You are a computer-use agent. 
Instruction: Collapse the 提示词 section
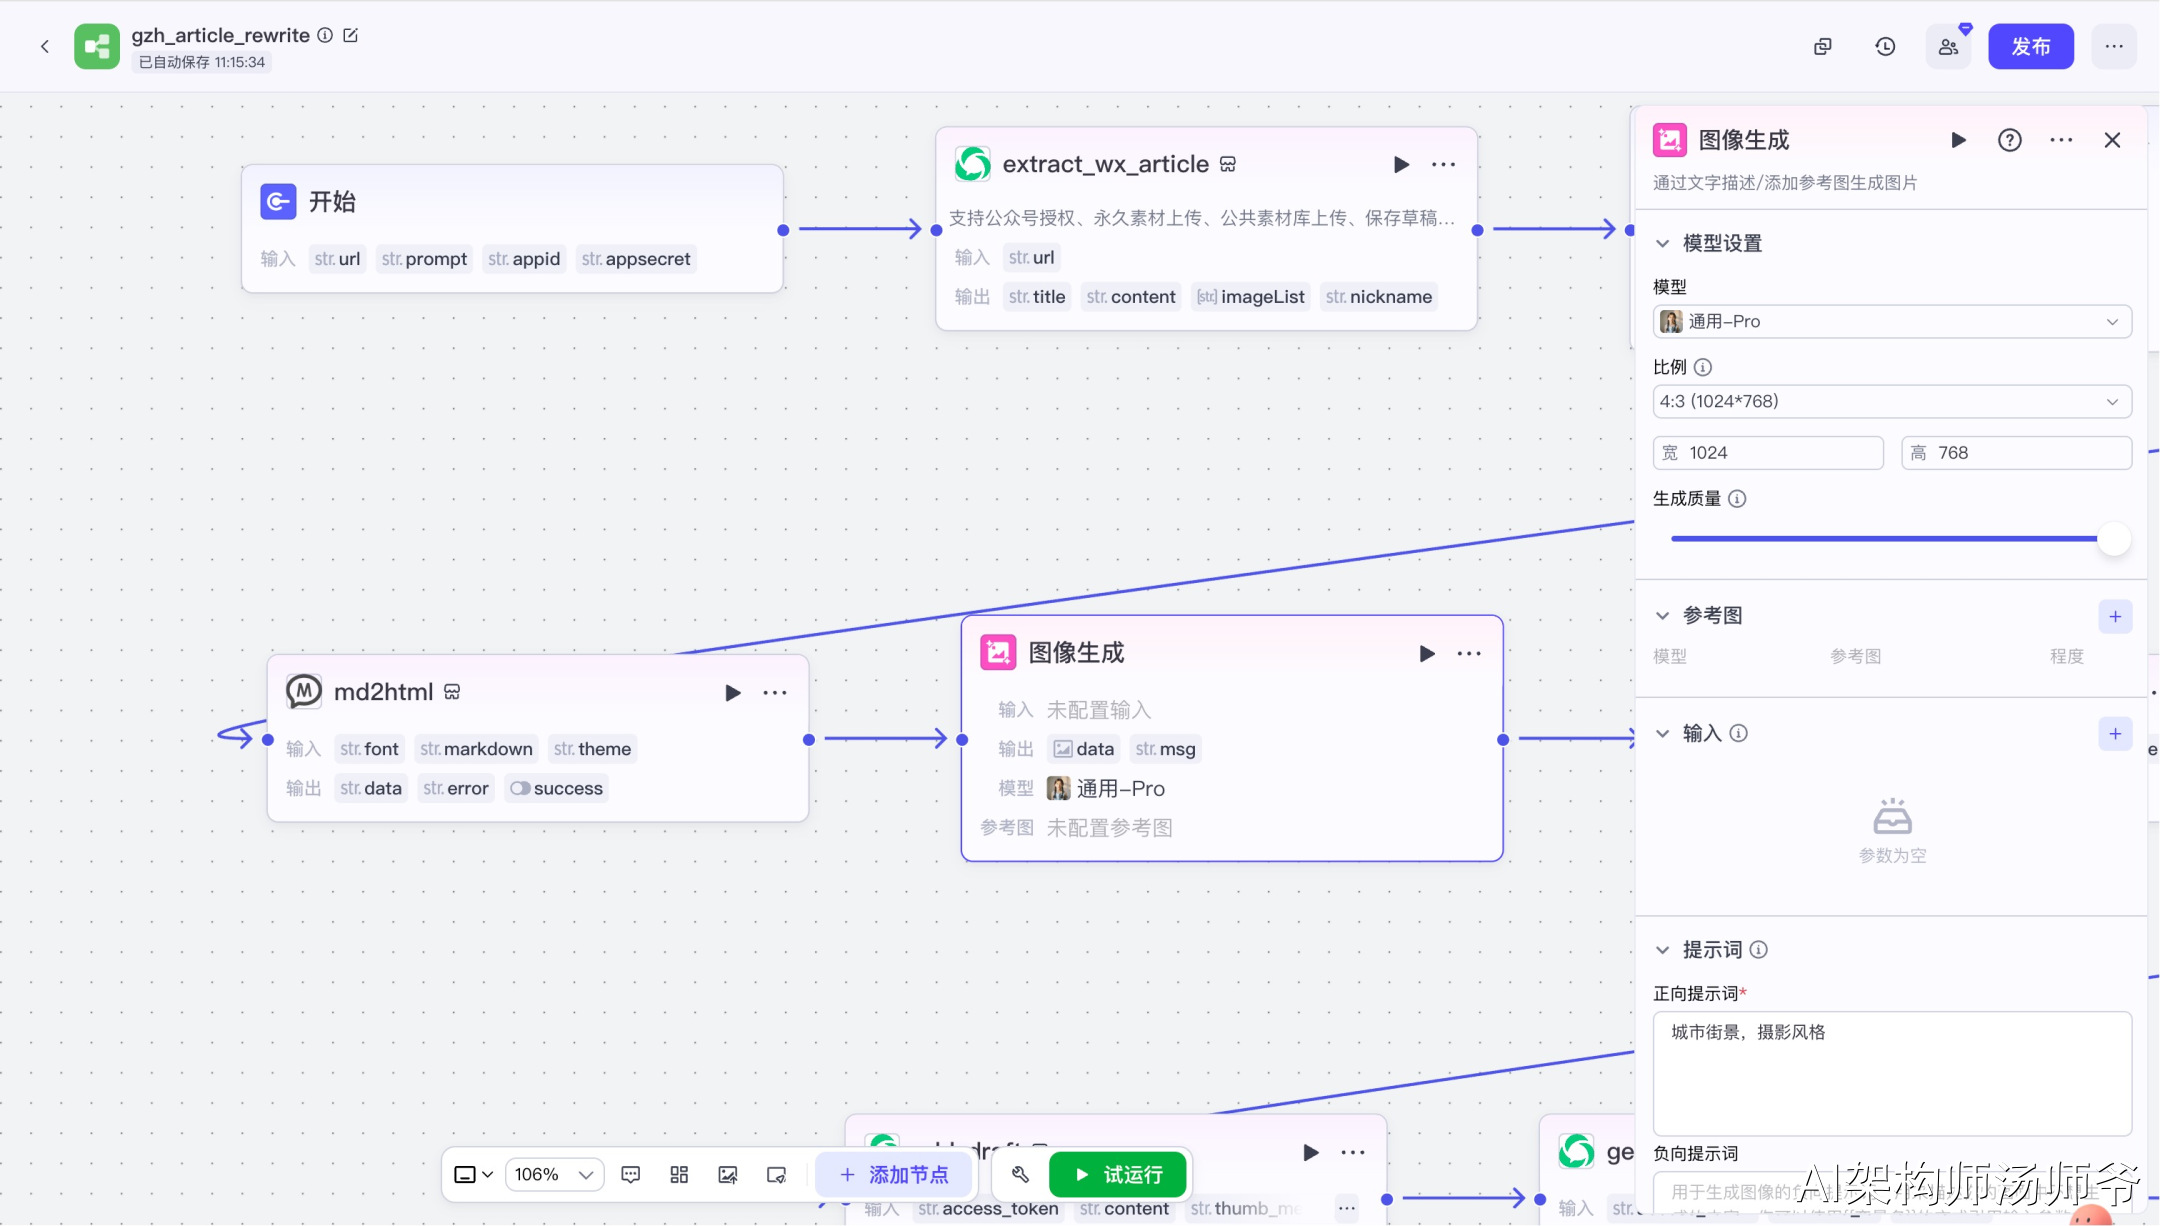click(1662, 950)
